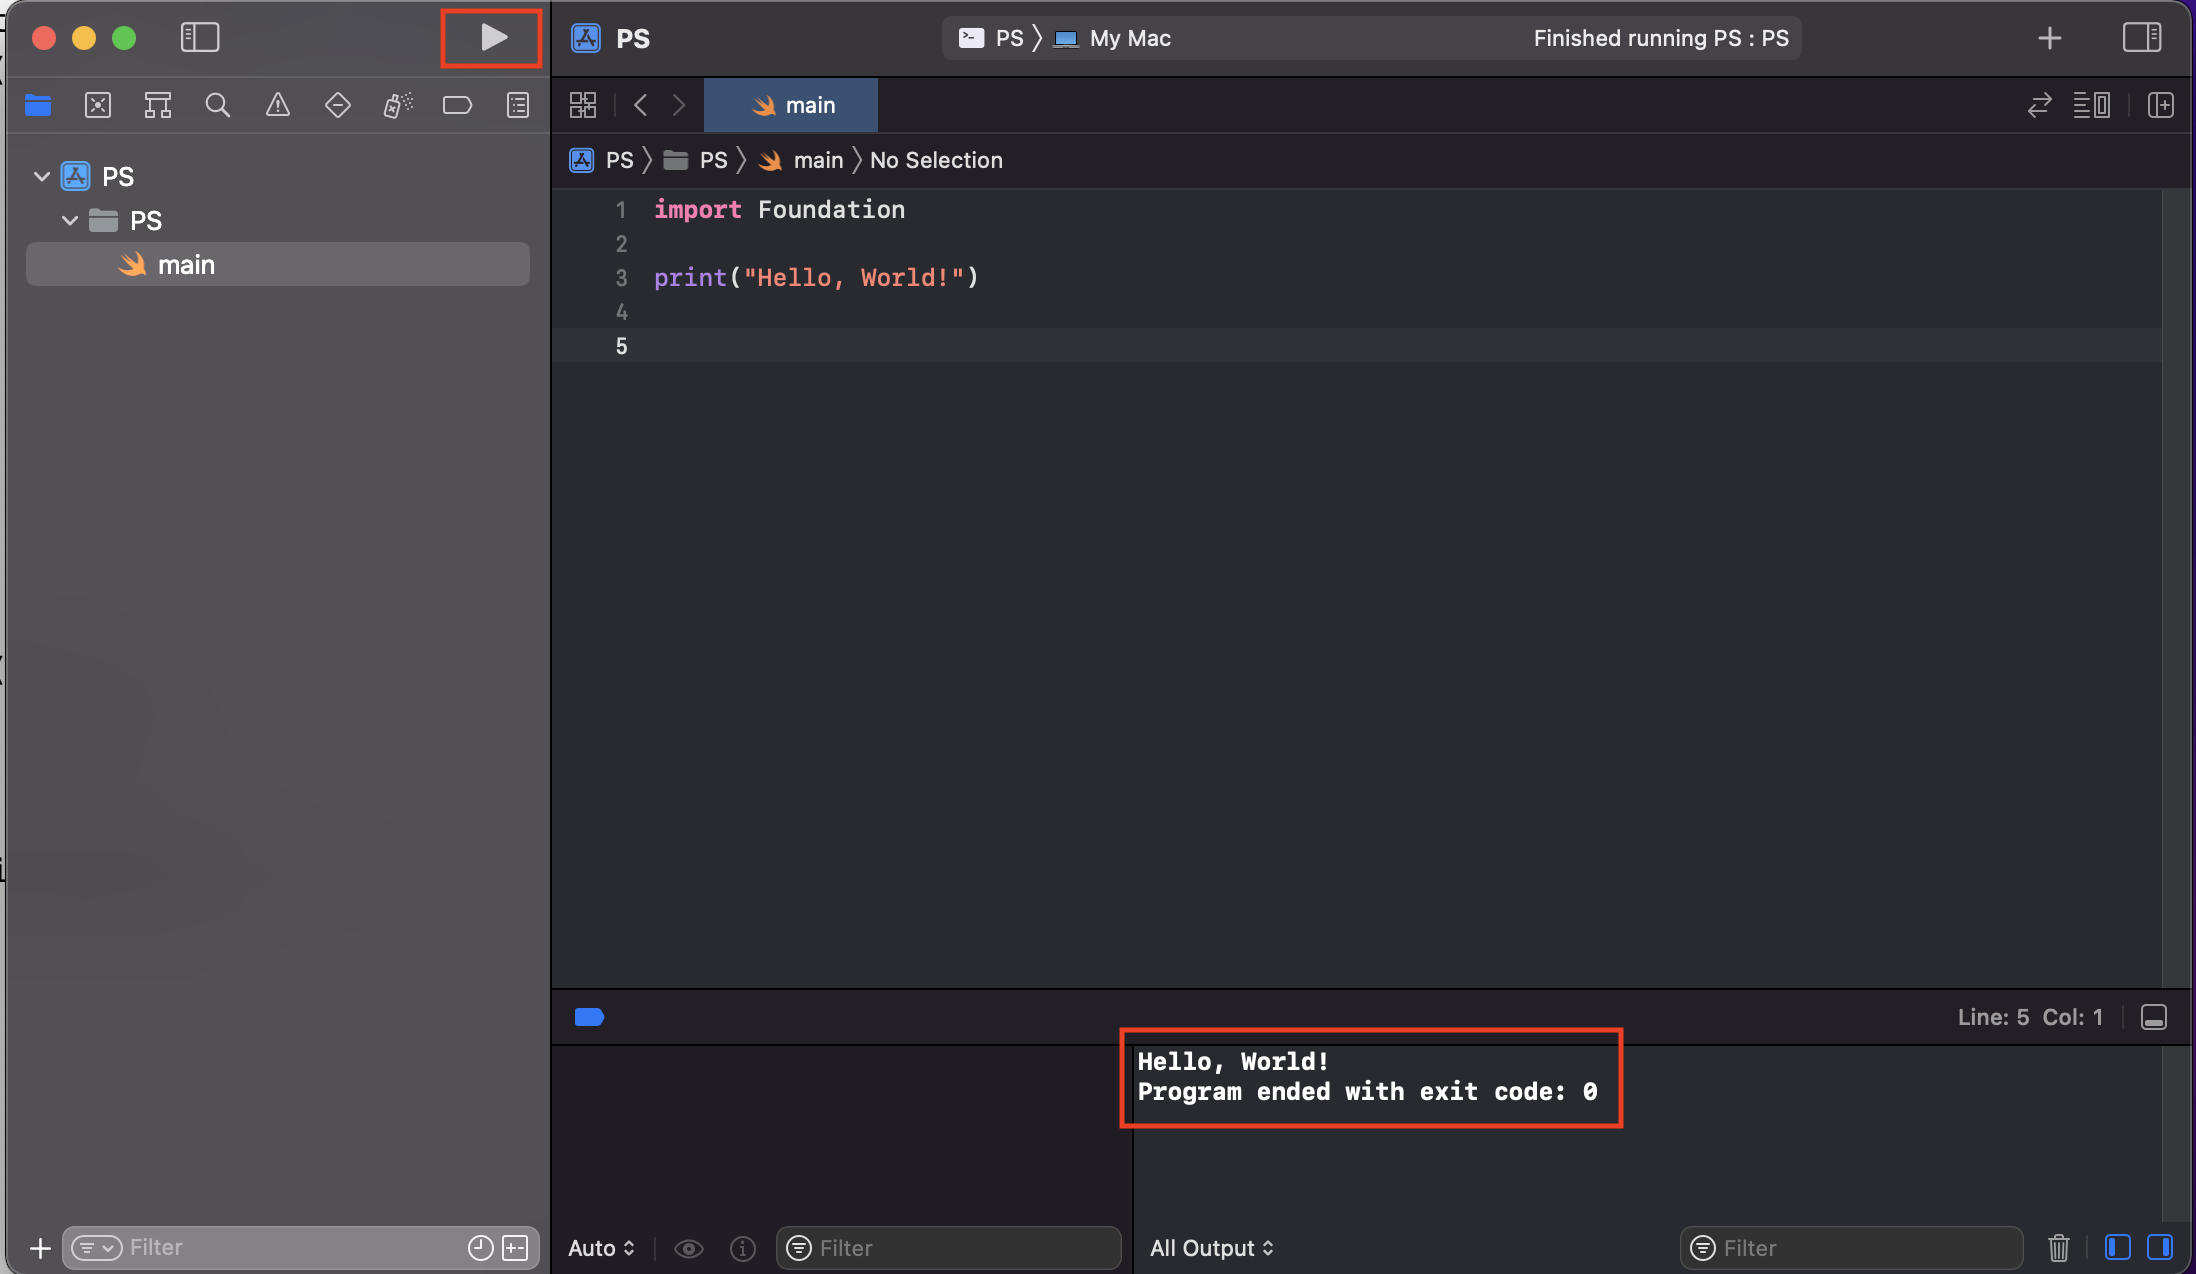Open the Source Control navigator icon
Screen dimensions: 2196x1274
tap(98, 105)
